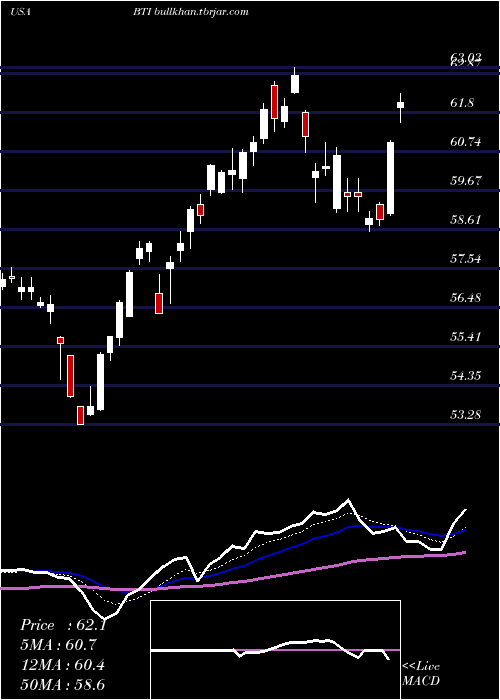Select the 57.54 price level label

[466, 258]
